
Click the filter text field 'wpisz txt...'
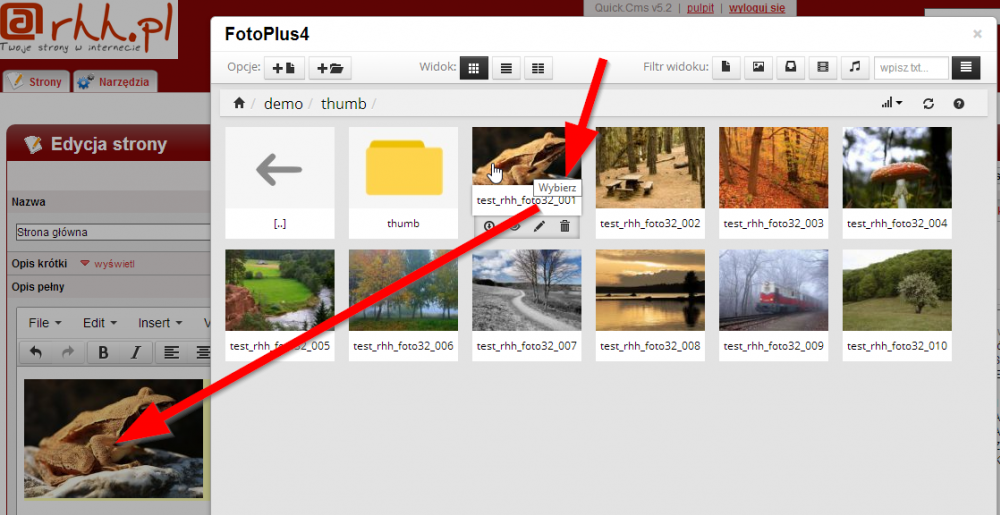pos(911,68)
